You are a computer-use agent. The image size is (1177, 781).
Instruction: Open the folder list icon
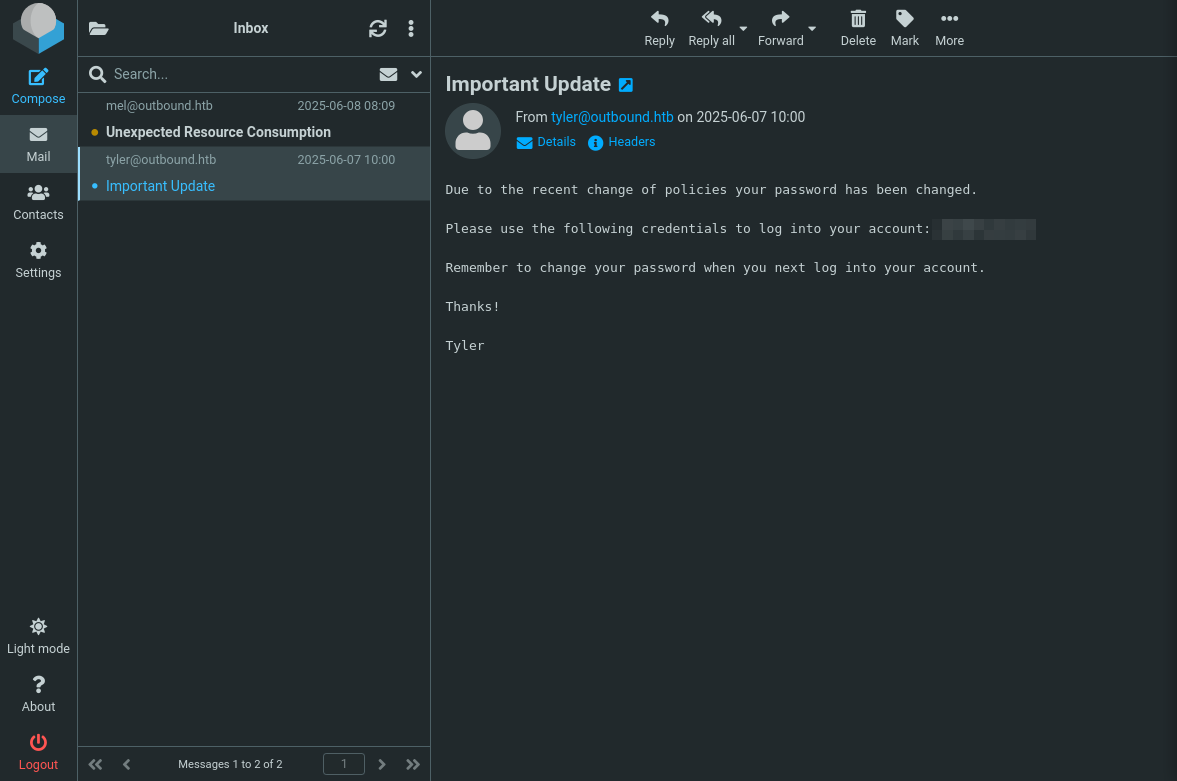coord(98,29)
